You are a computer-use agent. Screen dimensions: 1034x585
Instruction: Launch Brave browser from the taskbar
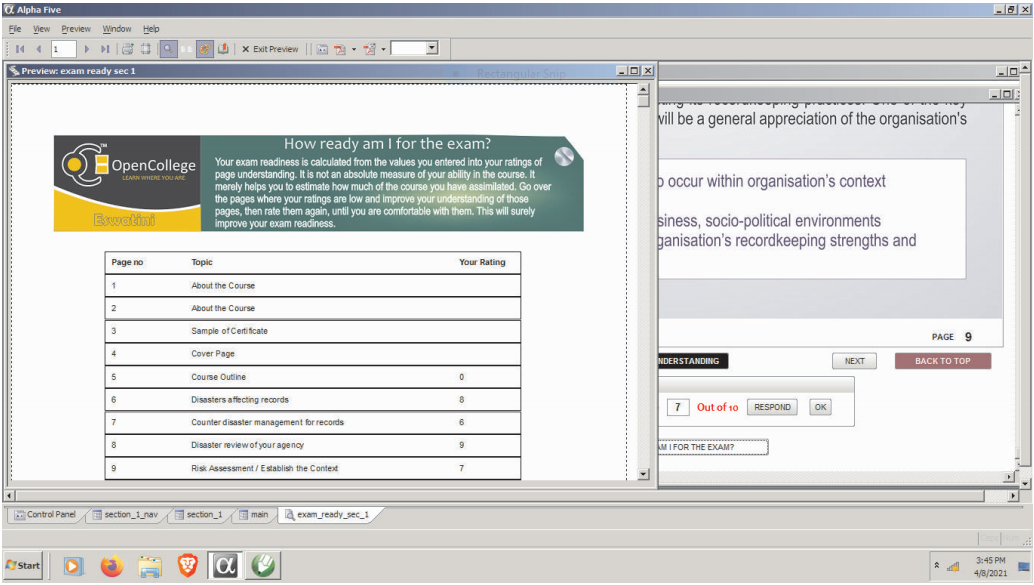(187, 565)
